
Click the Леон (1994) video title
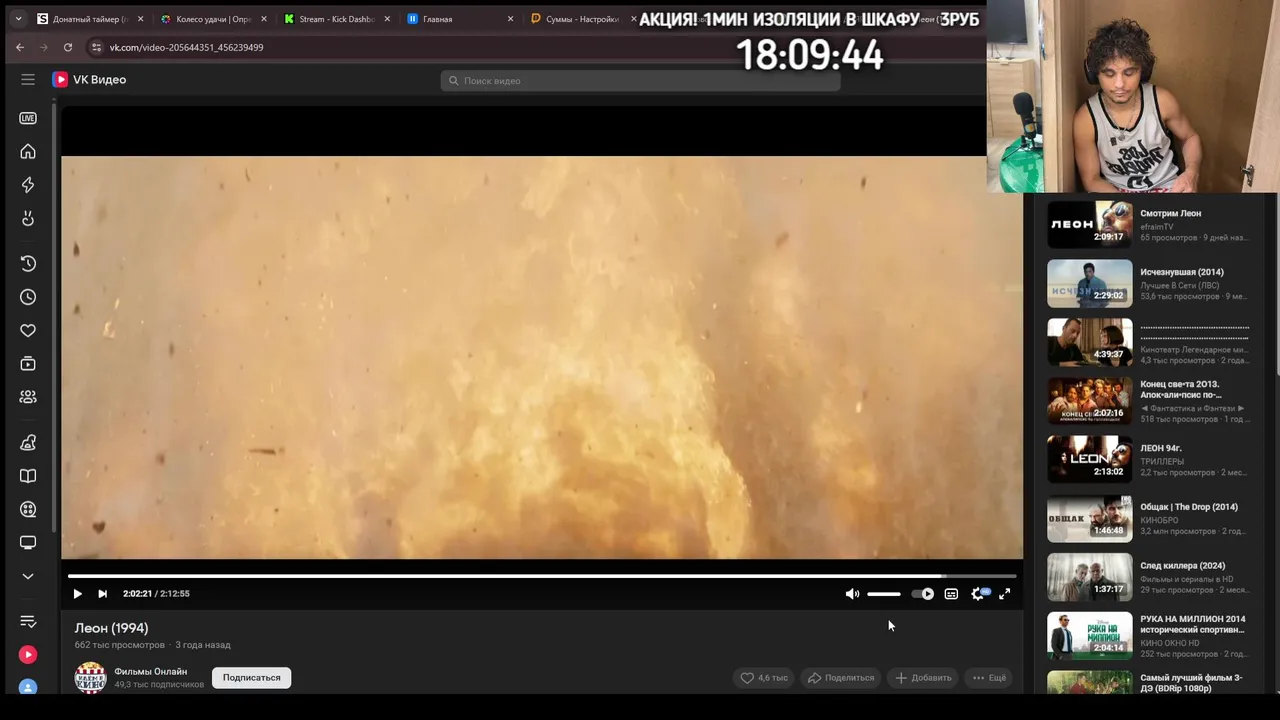111,628
